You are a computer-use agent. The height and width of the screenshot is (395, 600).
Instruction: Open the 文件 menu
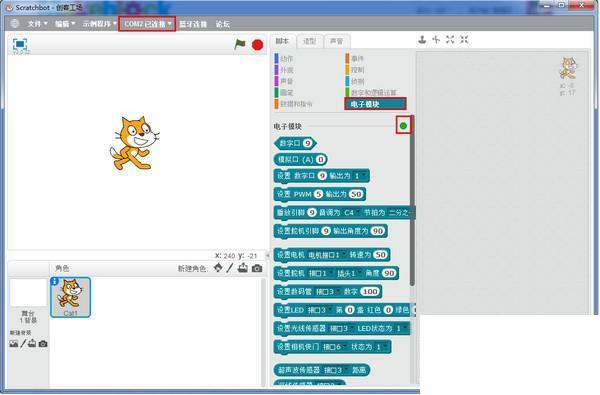point(37,24)
